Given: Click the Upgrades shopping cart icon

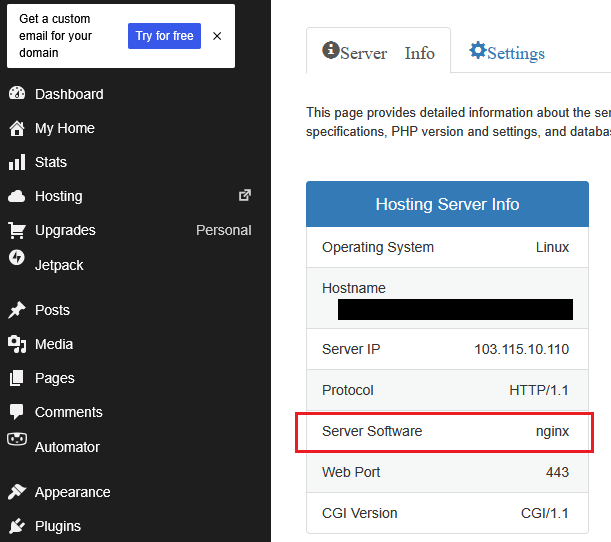Looking at the screenshot, I should (17, 230).
